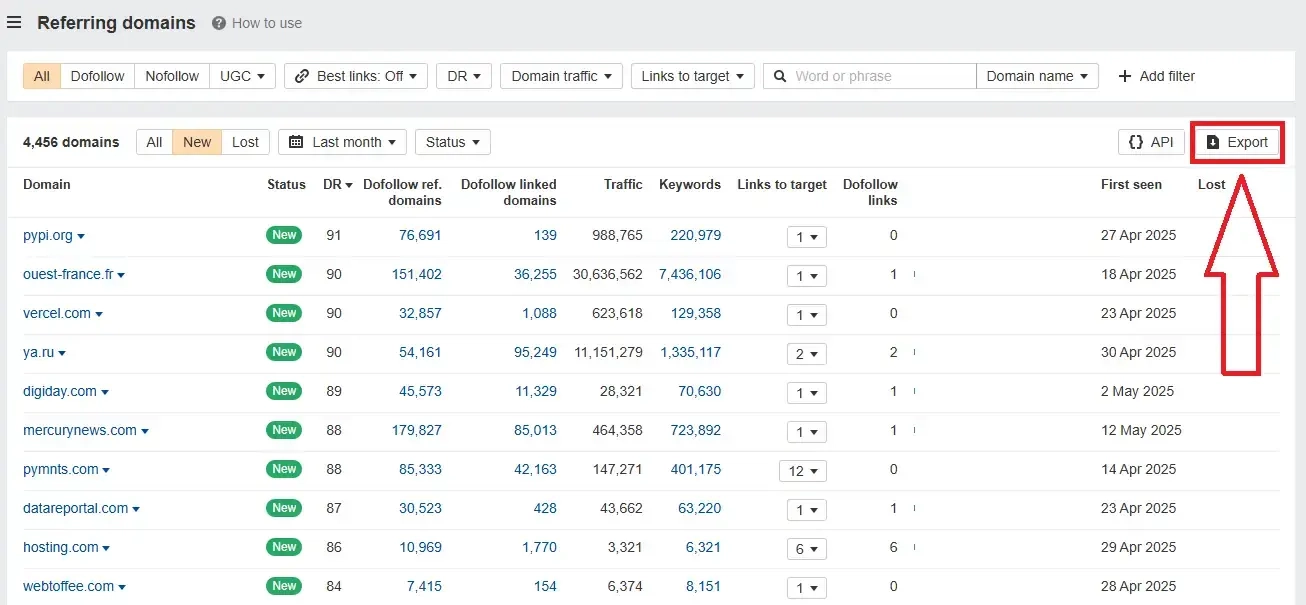This screenshot has width=1306, height=605.
Task: Switch to Lost domains toggle
Action: pyautogui.click(x=245, y=142)
